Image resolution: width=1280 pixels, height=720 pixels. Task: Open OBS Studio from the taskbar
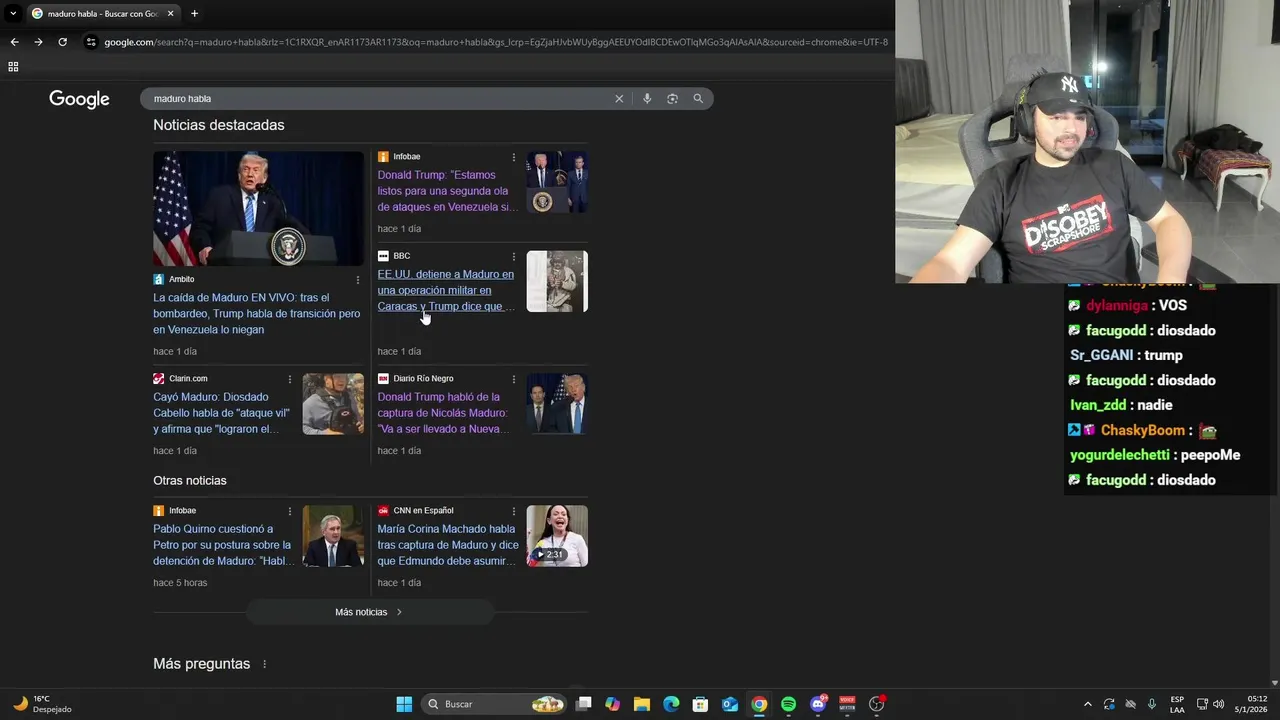(877, 704)
